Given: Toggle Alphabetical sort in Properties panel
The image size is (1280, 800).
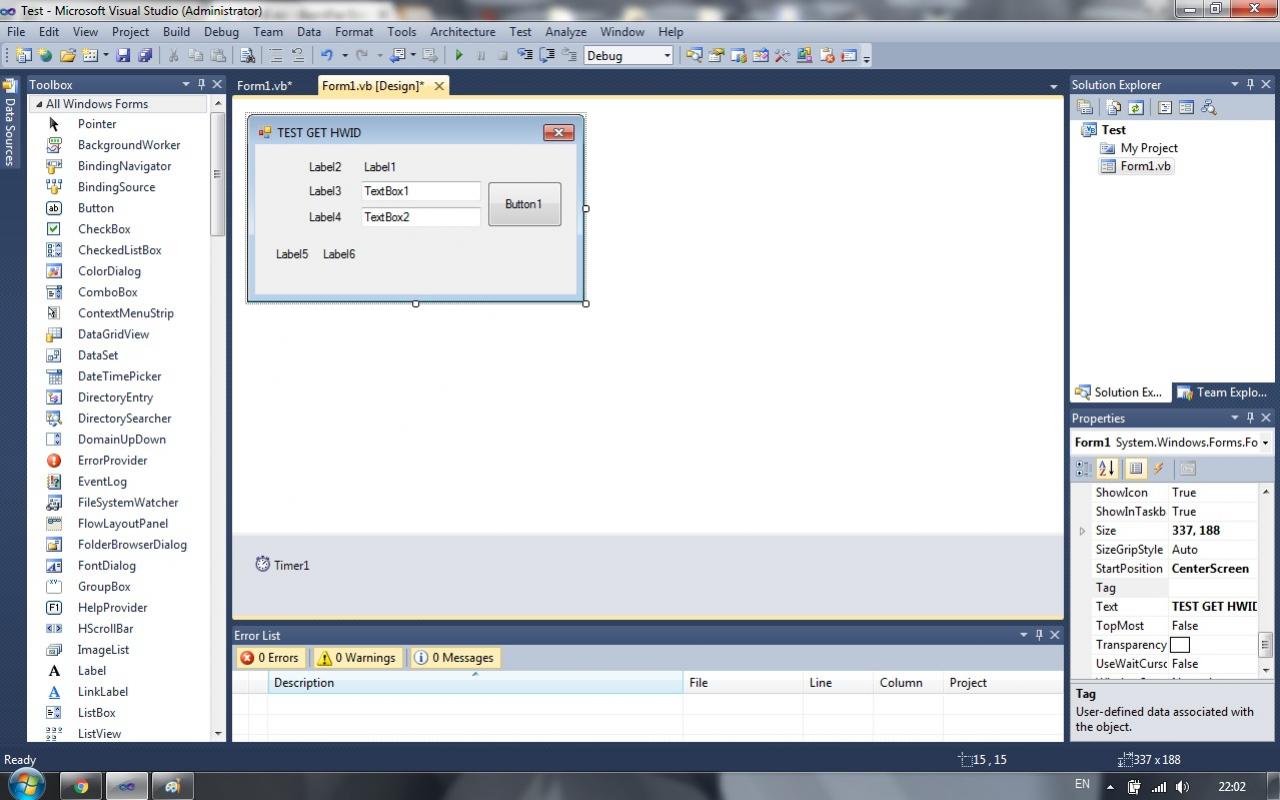Looking at the screenshot, I should (1107, 468).
